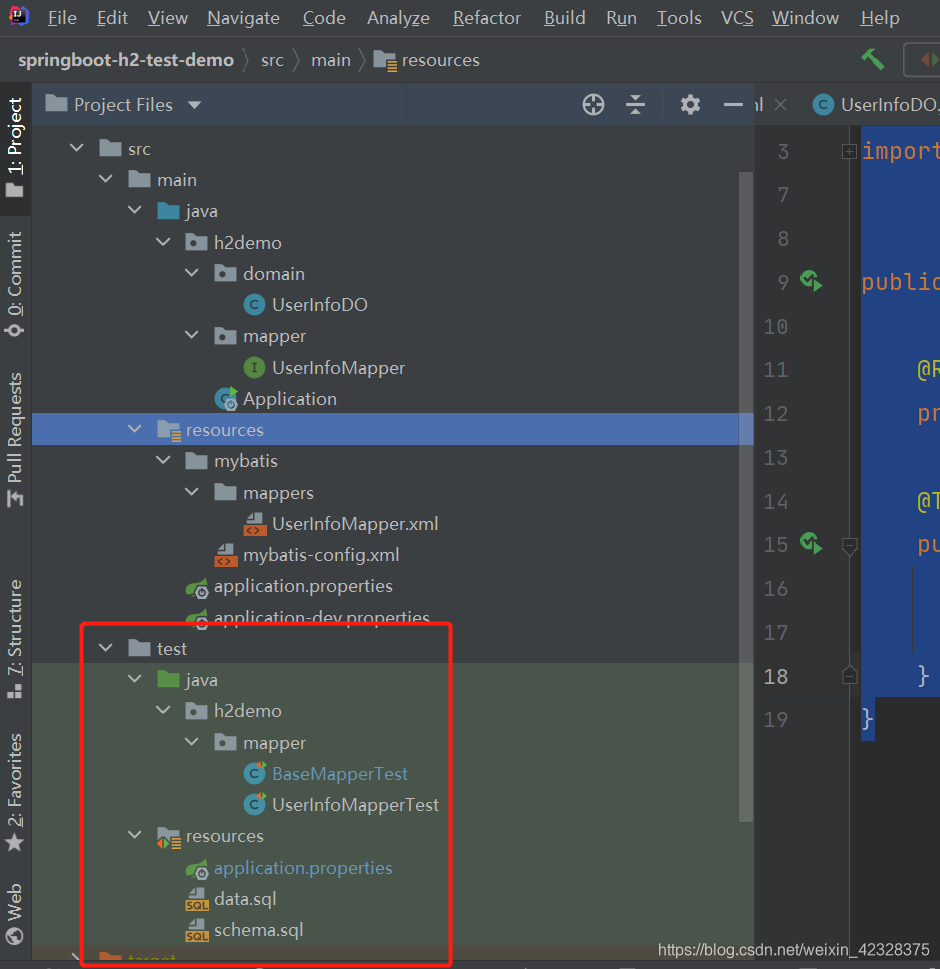The height and width of the screenshot is (969, 940).
Task: Click line number 18 in gutter
Action: pos(776,676)
